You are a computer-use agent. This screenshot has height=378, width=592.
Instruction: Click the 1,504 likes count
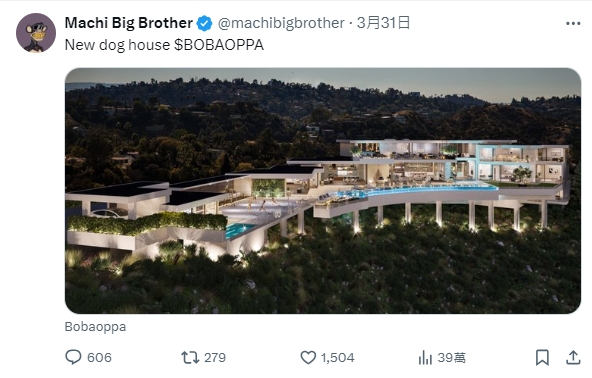[x=338, y=358]
